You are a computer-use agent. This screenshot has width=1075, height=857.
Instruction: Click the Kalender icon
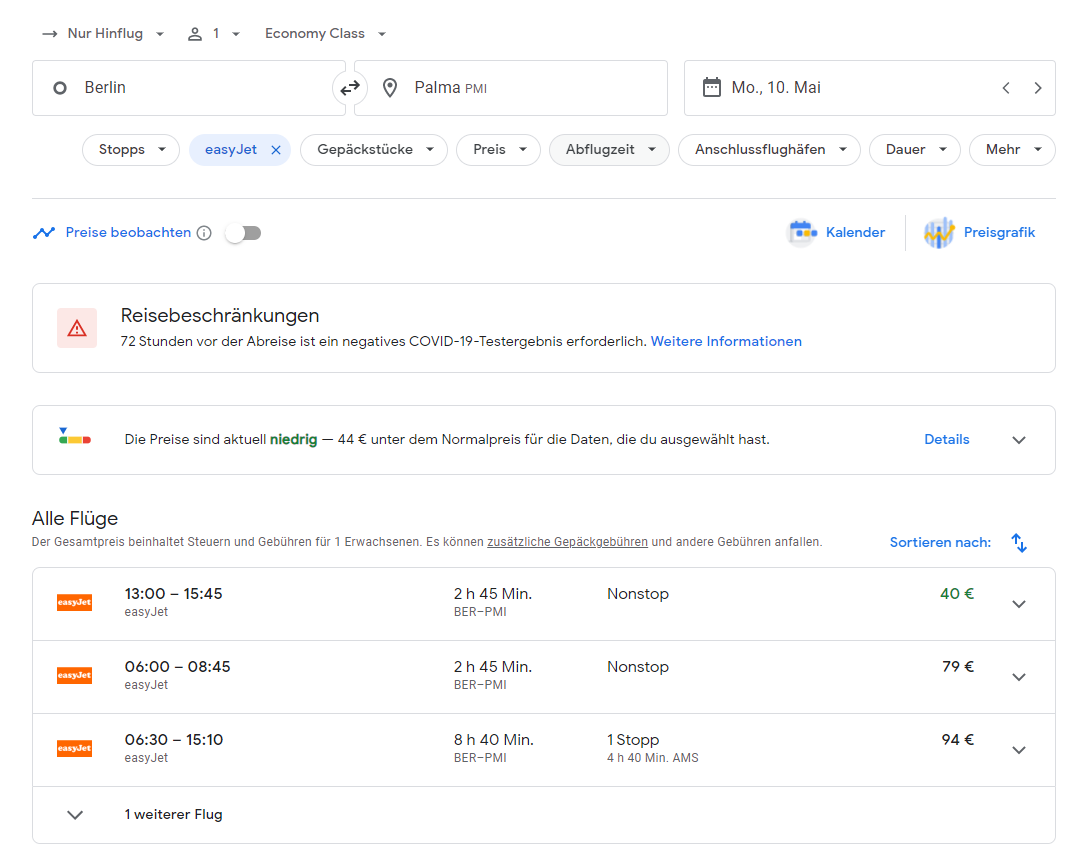[x=801, y=233]
